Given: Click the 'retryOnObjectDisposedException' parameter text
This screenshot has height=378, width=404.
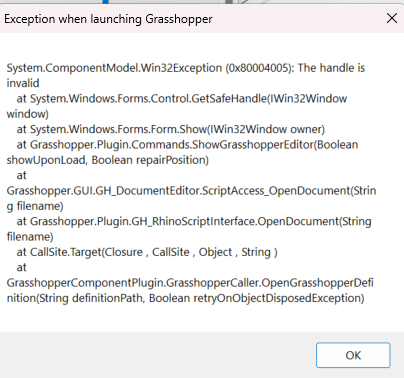Looking at the screenshot, I should [x=279, y=298].
